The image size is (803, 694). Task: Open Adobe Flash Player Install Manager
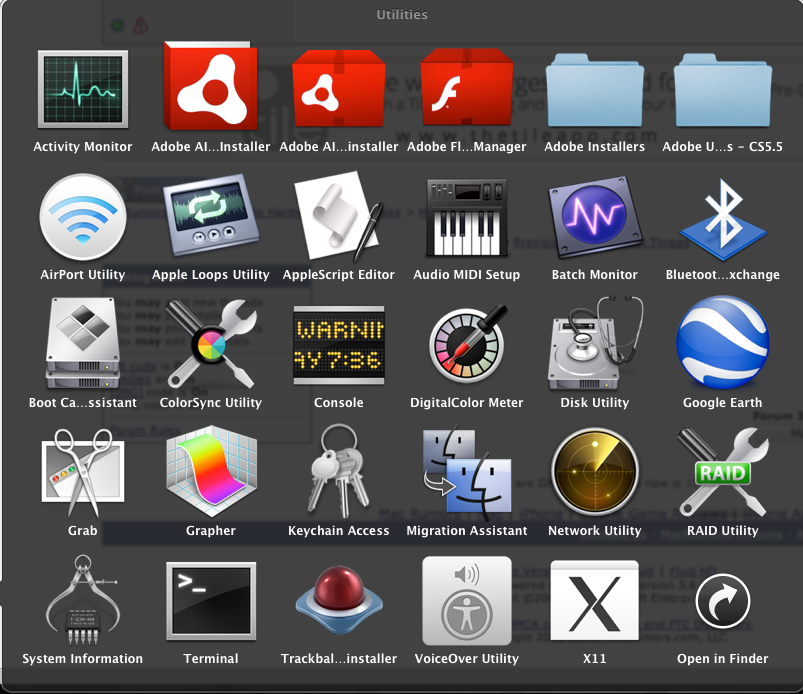point(467,87)
